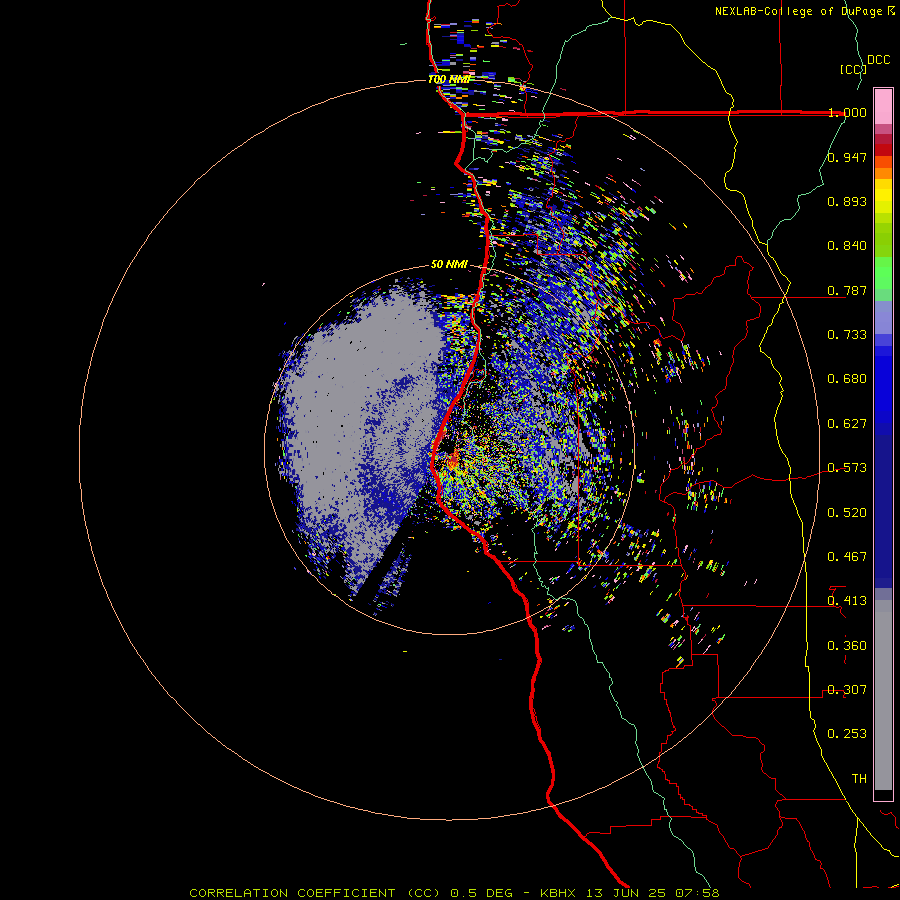This screenshot has width=900, height=900.
Task: Click the TH threshold label
Action: coord(859,779)
